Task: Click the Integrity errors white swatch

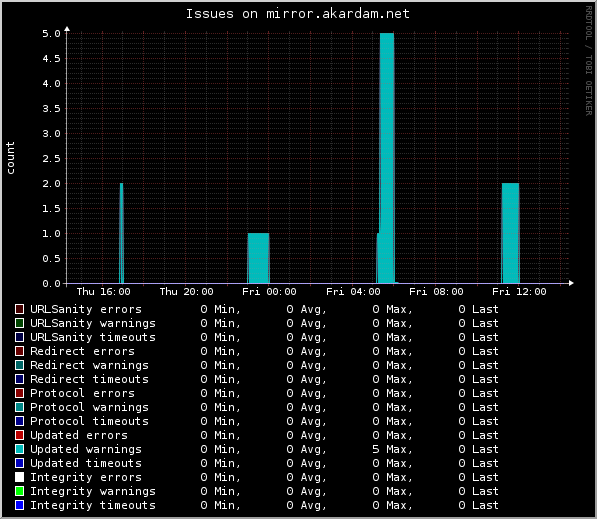Action: 19,477
